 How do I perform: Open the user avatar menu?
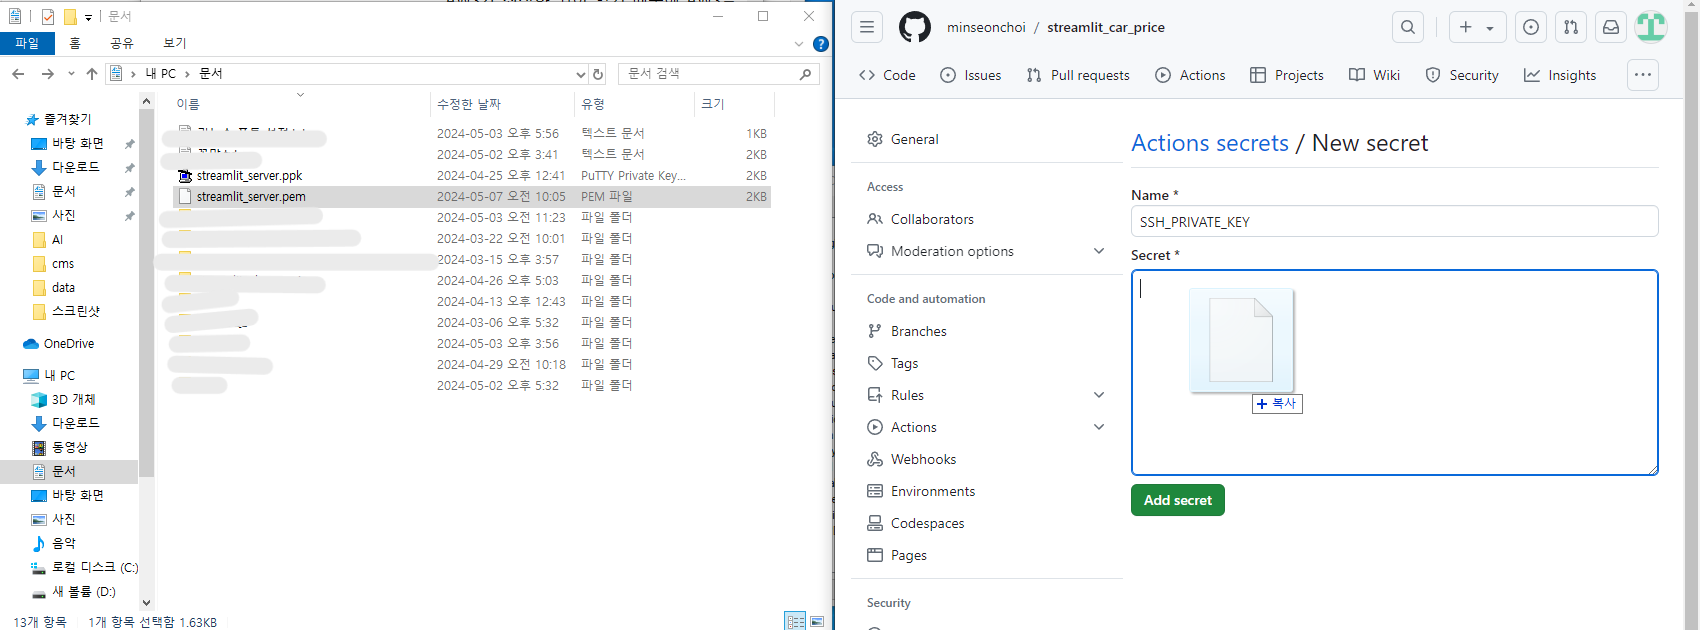(1651, 27)
